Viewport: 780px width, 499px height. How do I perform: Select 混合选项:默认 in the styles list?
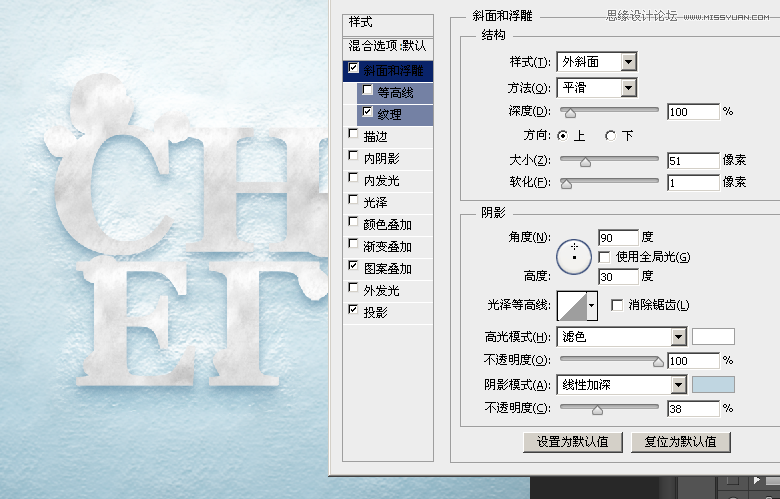pyautogui.click(x=388, y=46)
